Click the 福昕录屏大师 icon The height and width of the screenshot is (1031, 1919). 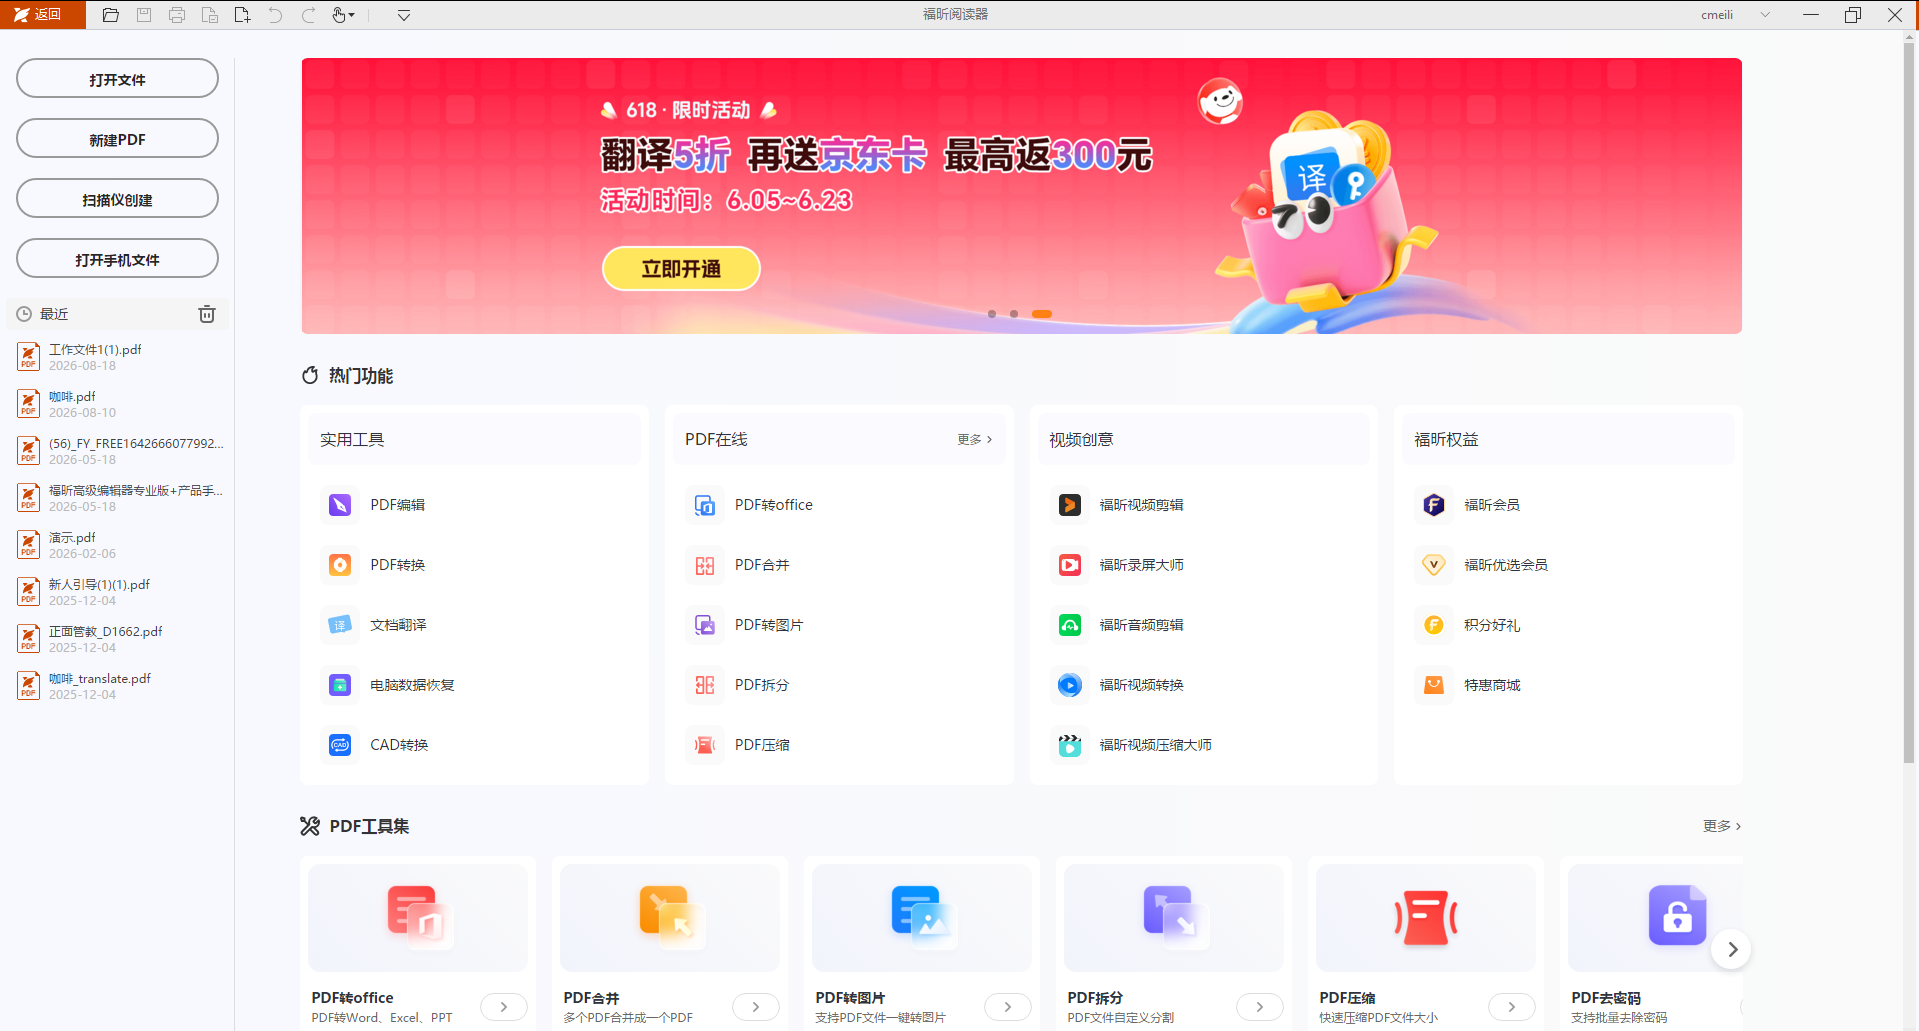click(1070, 565)
